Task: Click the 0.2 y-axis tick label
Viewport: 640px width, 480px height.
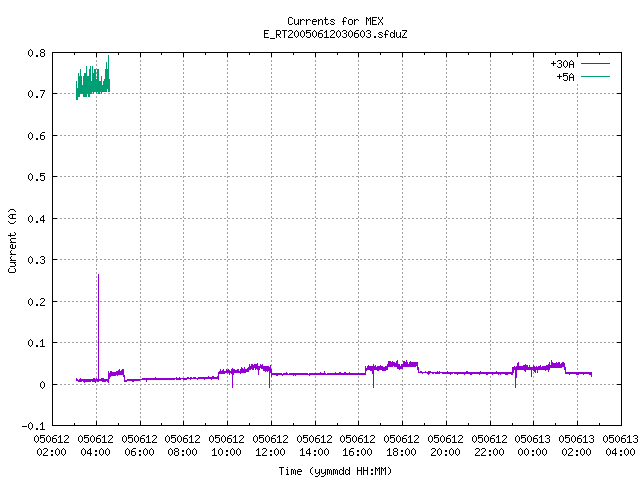Action: [x=36, y=302]
